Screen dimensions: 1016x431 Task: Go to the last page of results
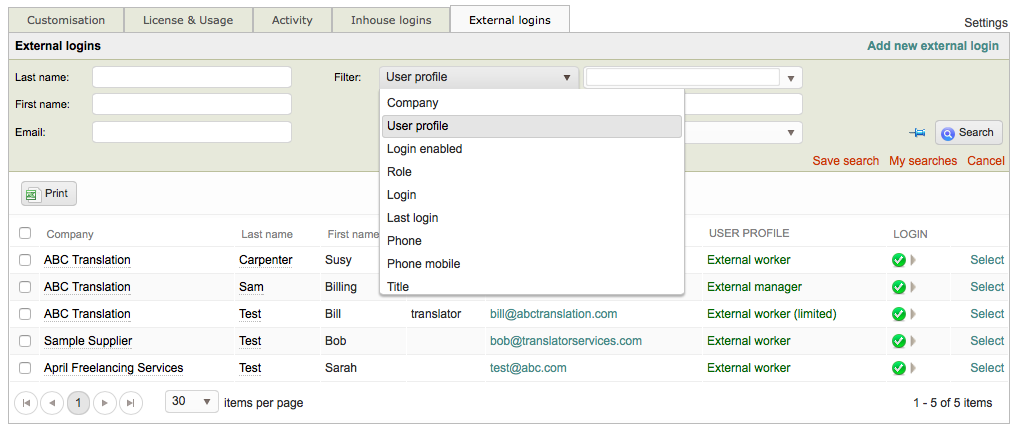click(x=131, y=403)
